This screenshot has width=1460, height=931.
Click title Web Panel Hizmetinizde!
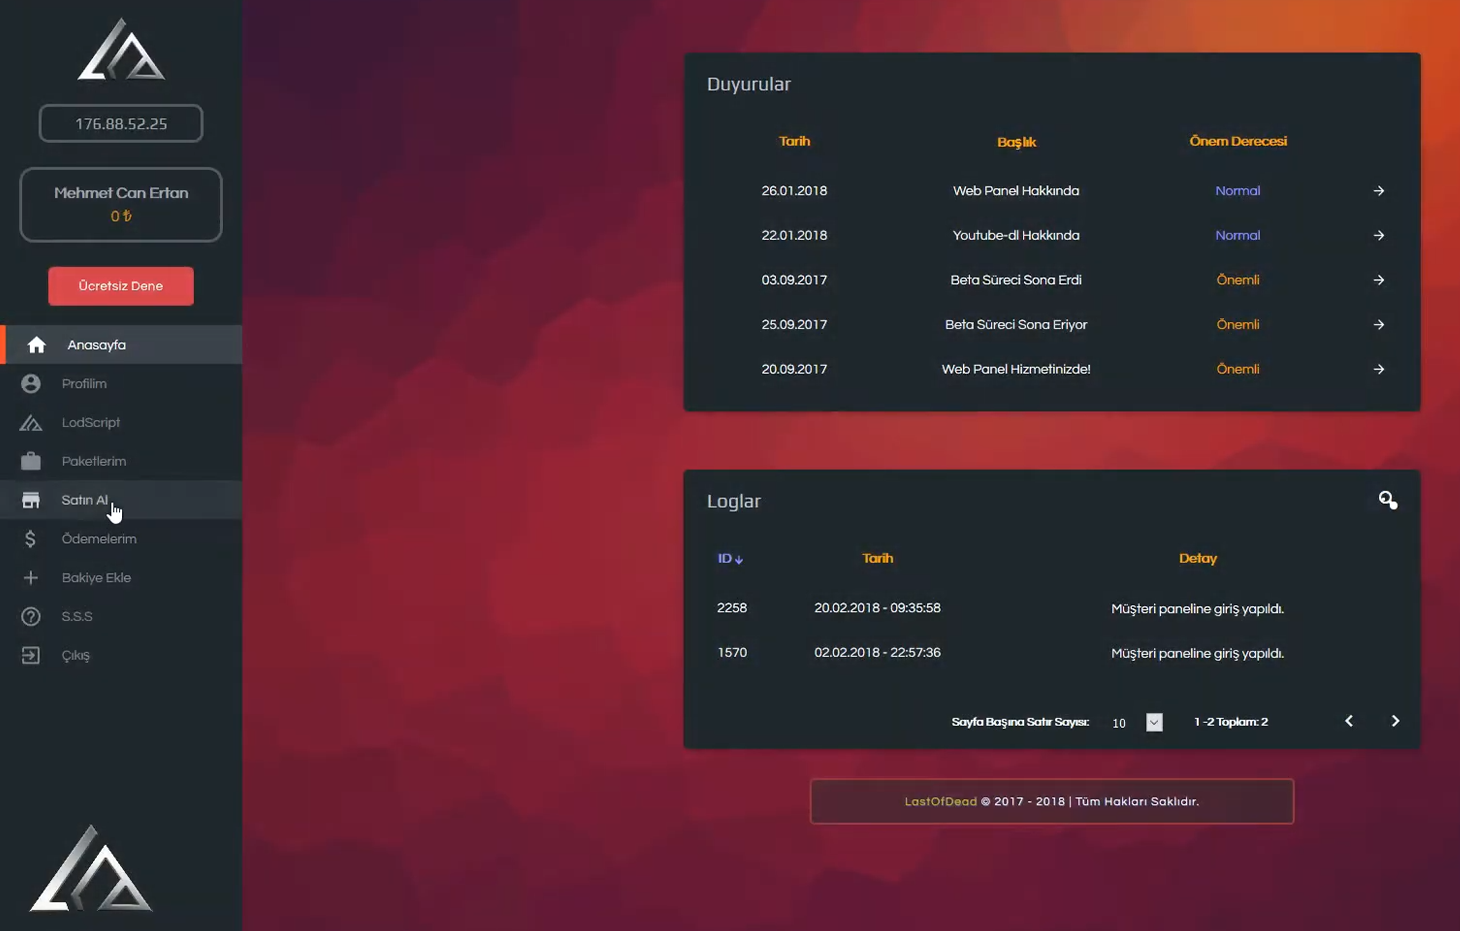click(1016, 369)
